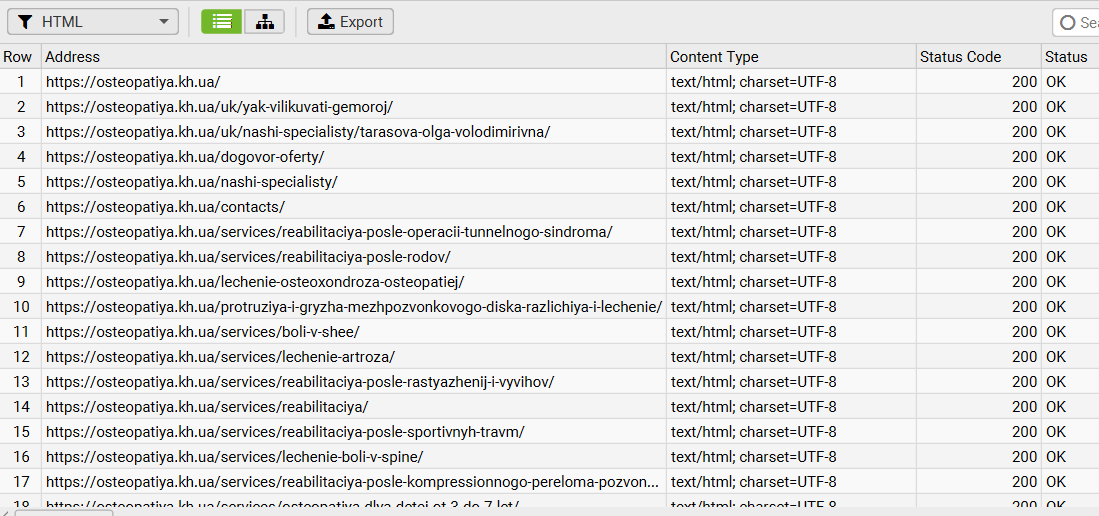
Task: Open the HTML filter dropdown
Action: click(x=93, y=22)
